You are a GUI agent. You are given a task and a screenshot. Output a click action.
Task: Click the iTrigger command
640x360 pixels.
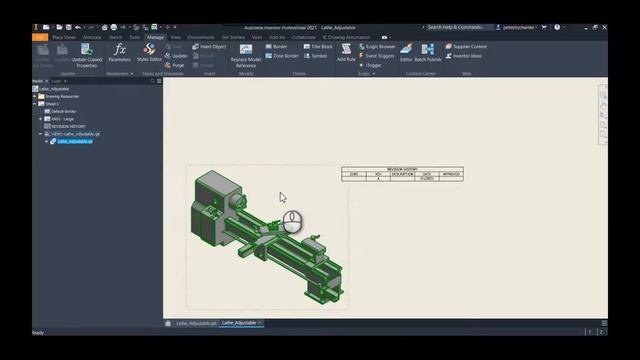point(370,65)
